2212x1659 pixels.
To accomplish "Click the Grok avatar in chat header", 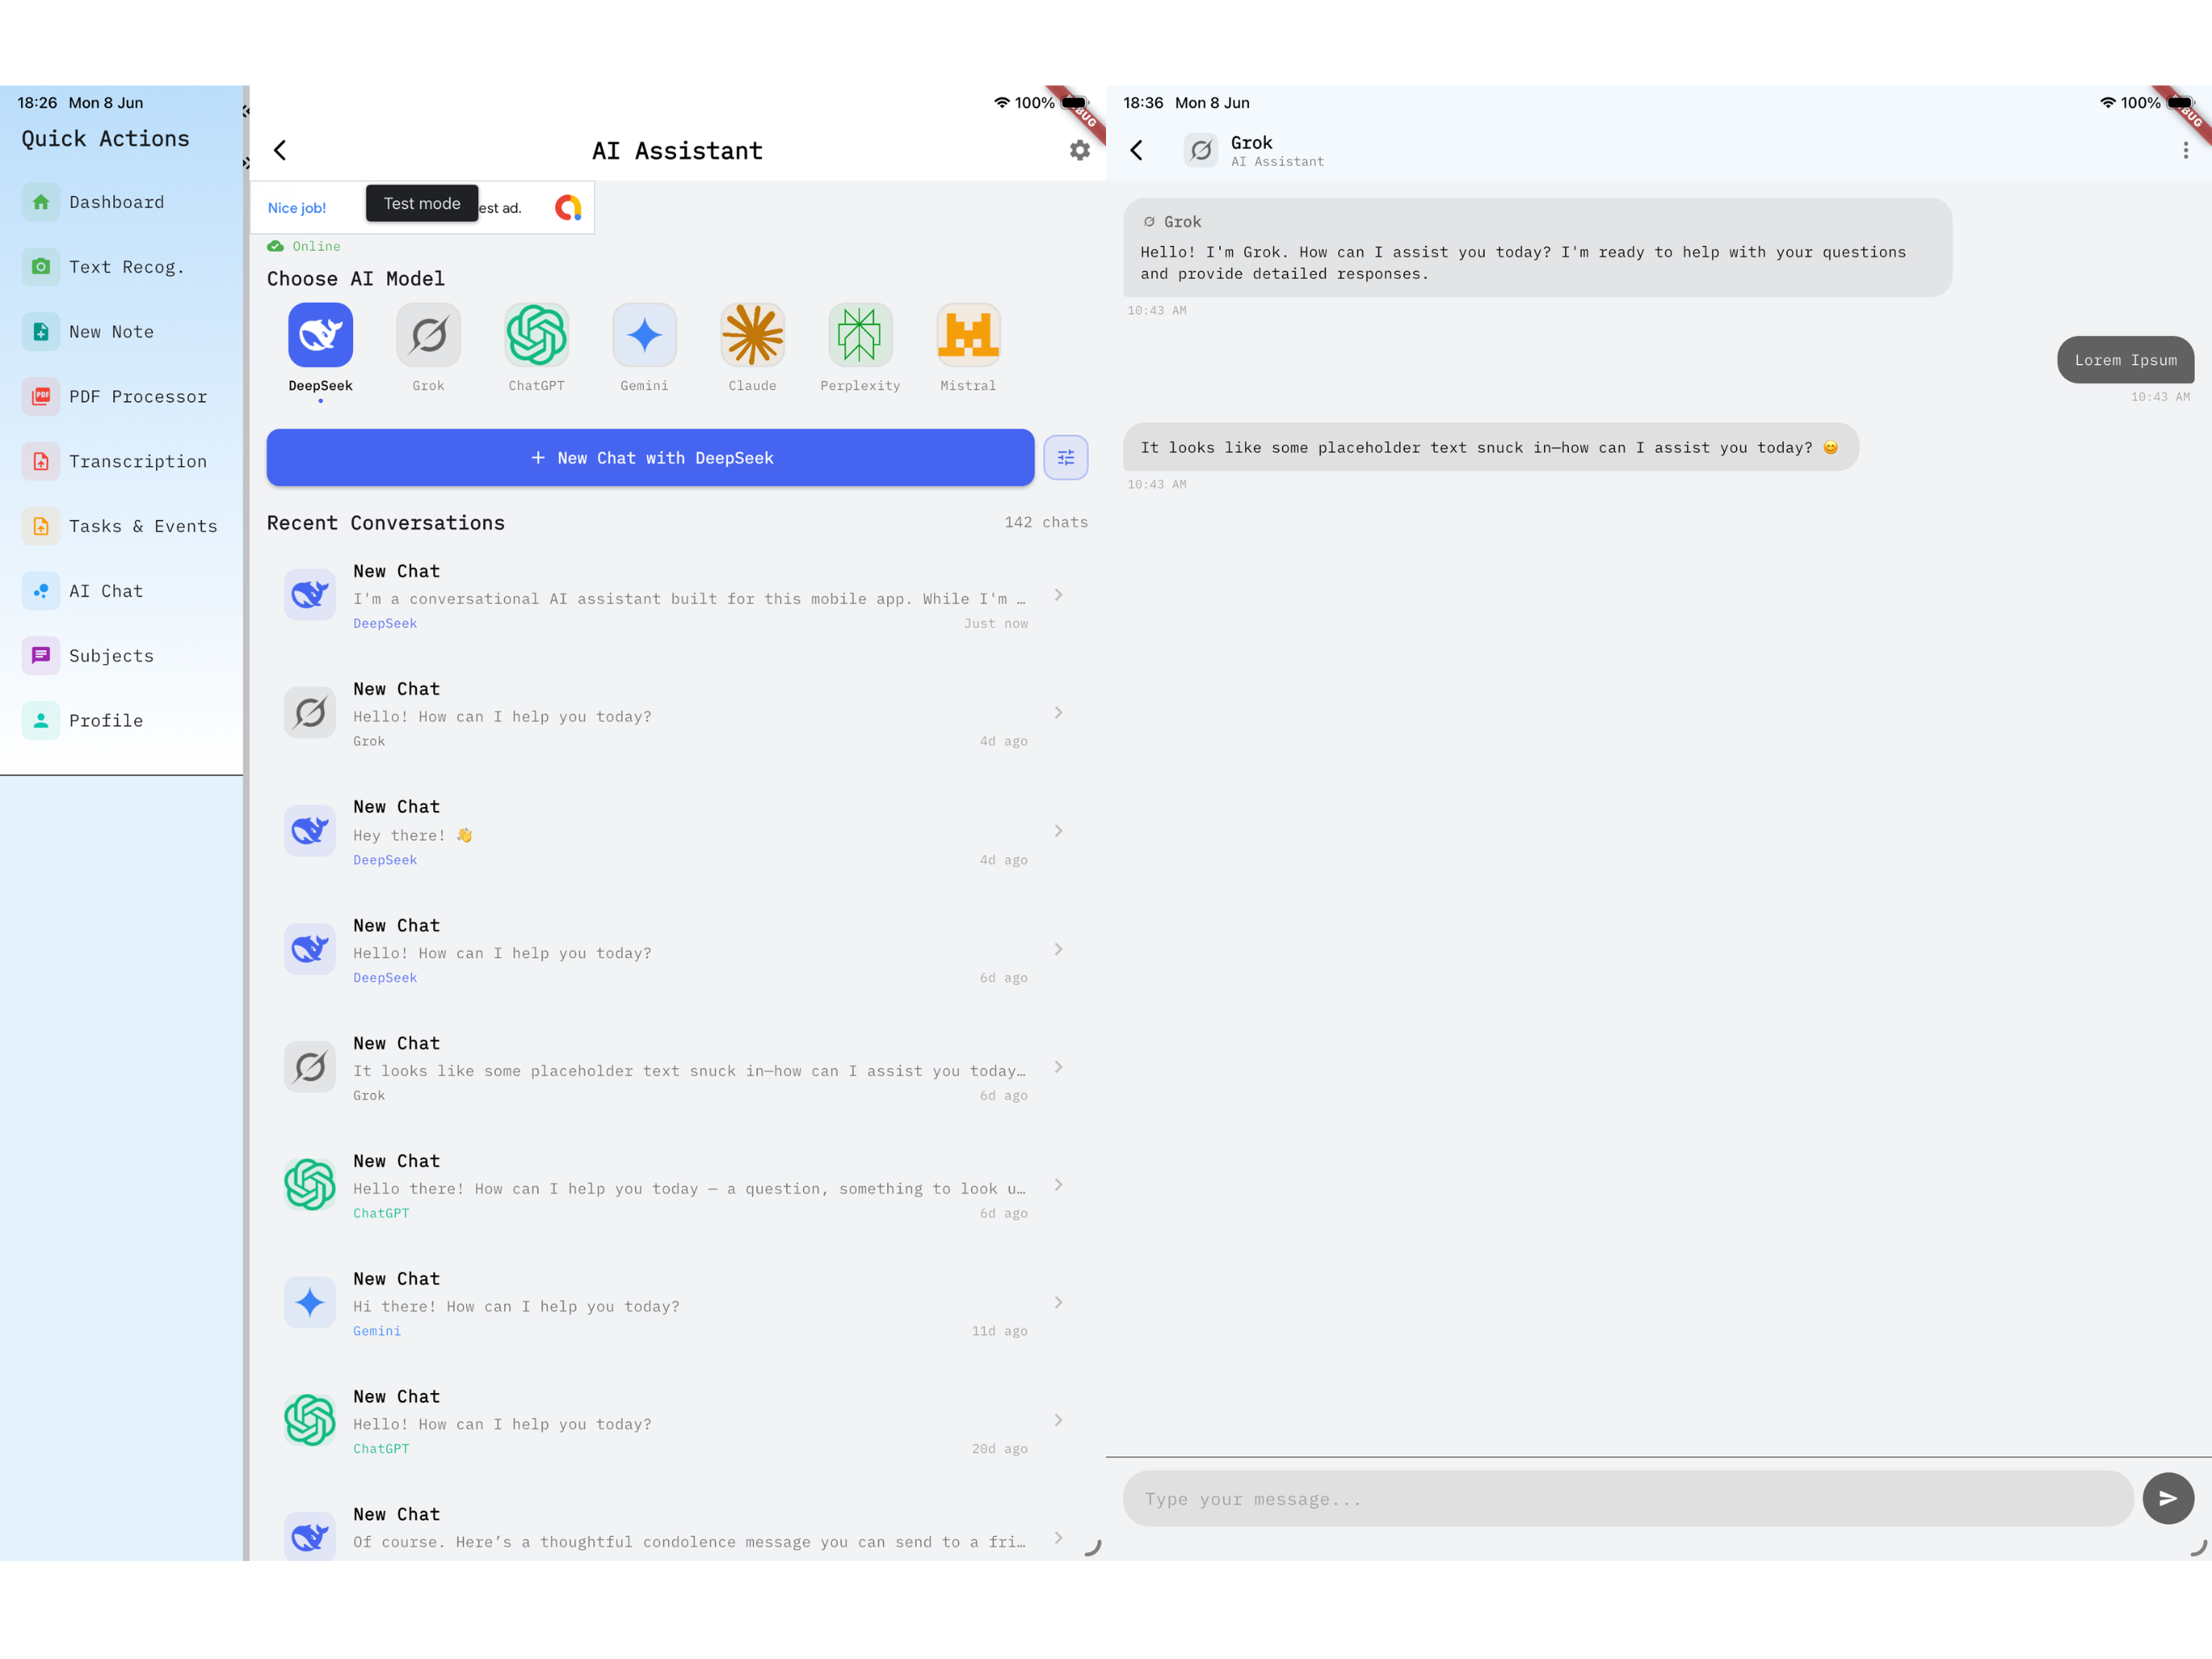I will [x=1200, y=150].
